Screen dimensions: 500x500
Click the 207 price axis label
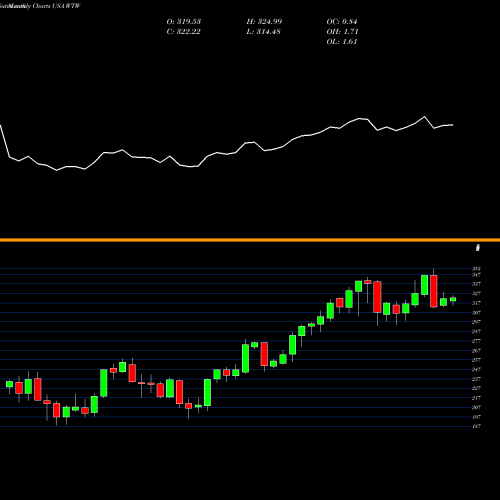(x=476, y=407)
